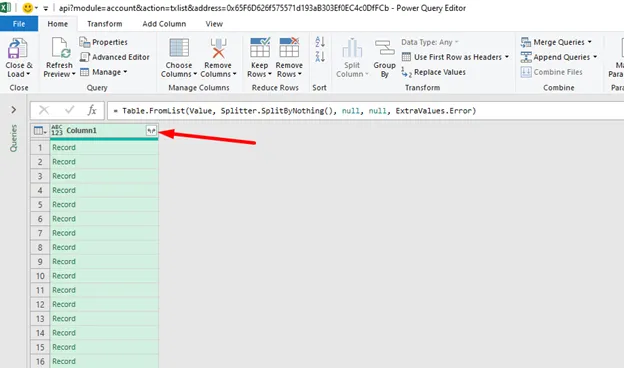Click the Excel icon in title bar
Image resolution: width=624 pixels, height=368 pixels.
pyautogui.click(x=5, y=7)
